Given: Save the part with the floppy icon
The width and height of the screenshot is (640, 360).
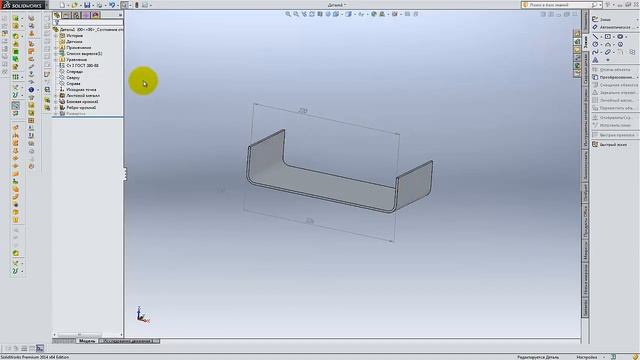Looking at the screenshot, I should [87, 5].
